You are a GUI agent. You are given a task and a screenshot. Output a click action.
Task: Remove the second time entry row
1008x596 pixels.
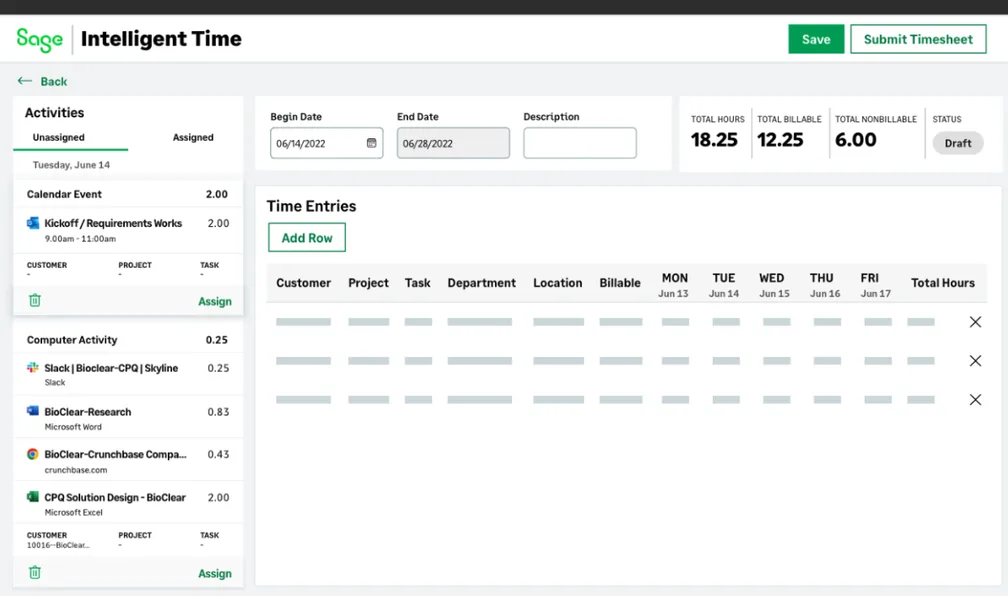pos(975,361)
